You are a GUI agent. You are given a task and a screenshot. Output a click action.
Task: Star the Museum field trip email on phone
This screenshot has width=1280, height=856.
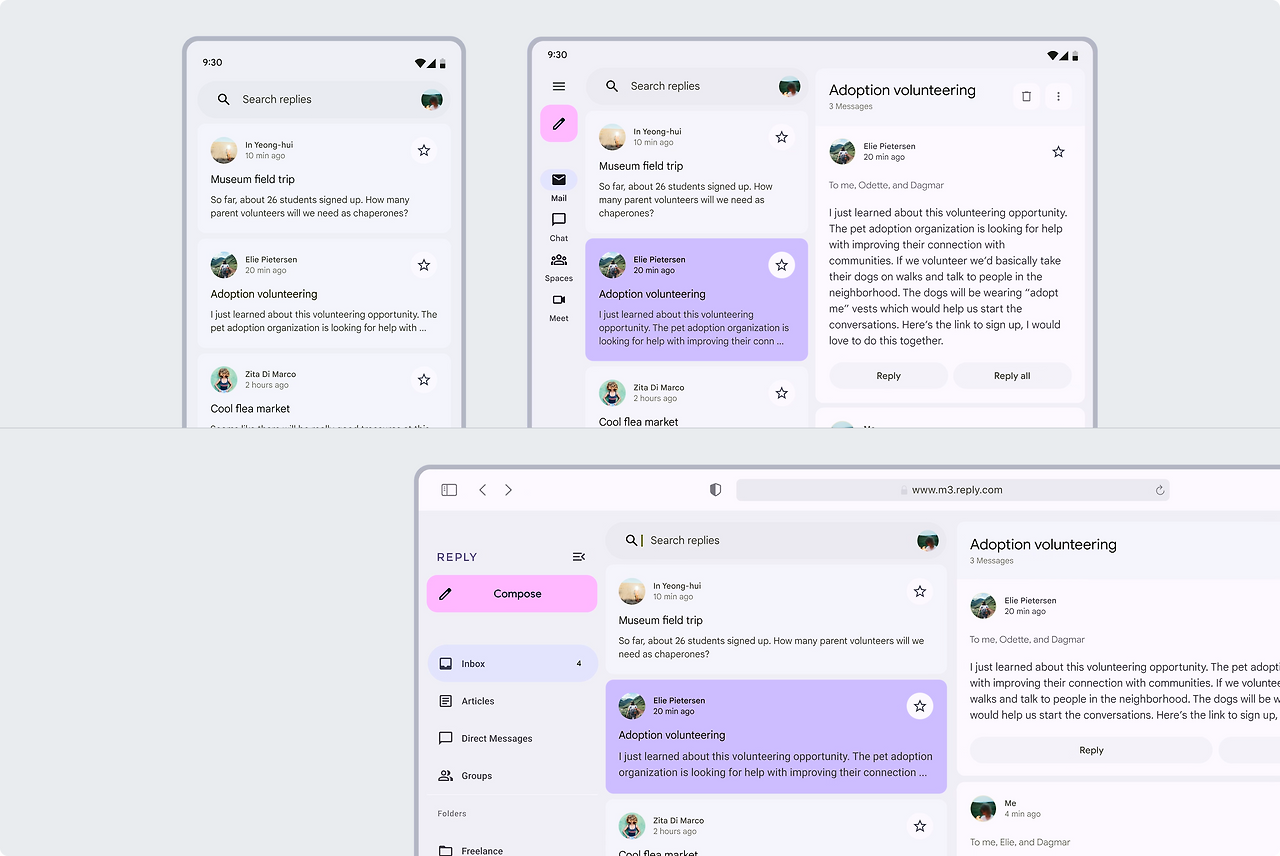point(424,150)
